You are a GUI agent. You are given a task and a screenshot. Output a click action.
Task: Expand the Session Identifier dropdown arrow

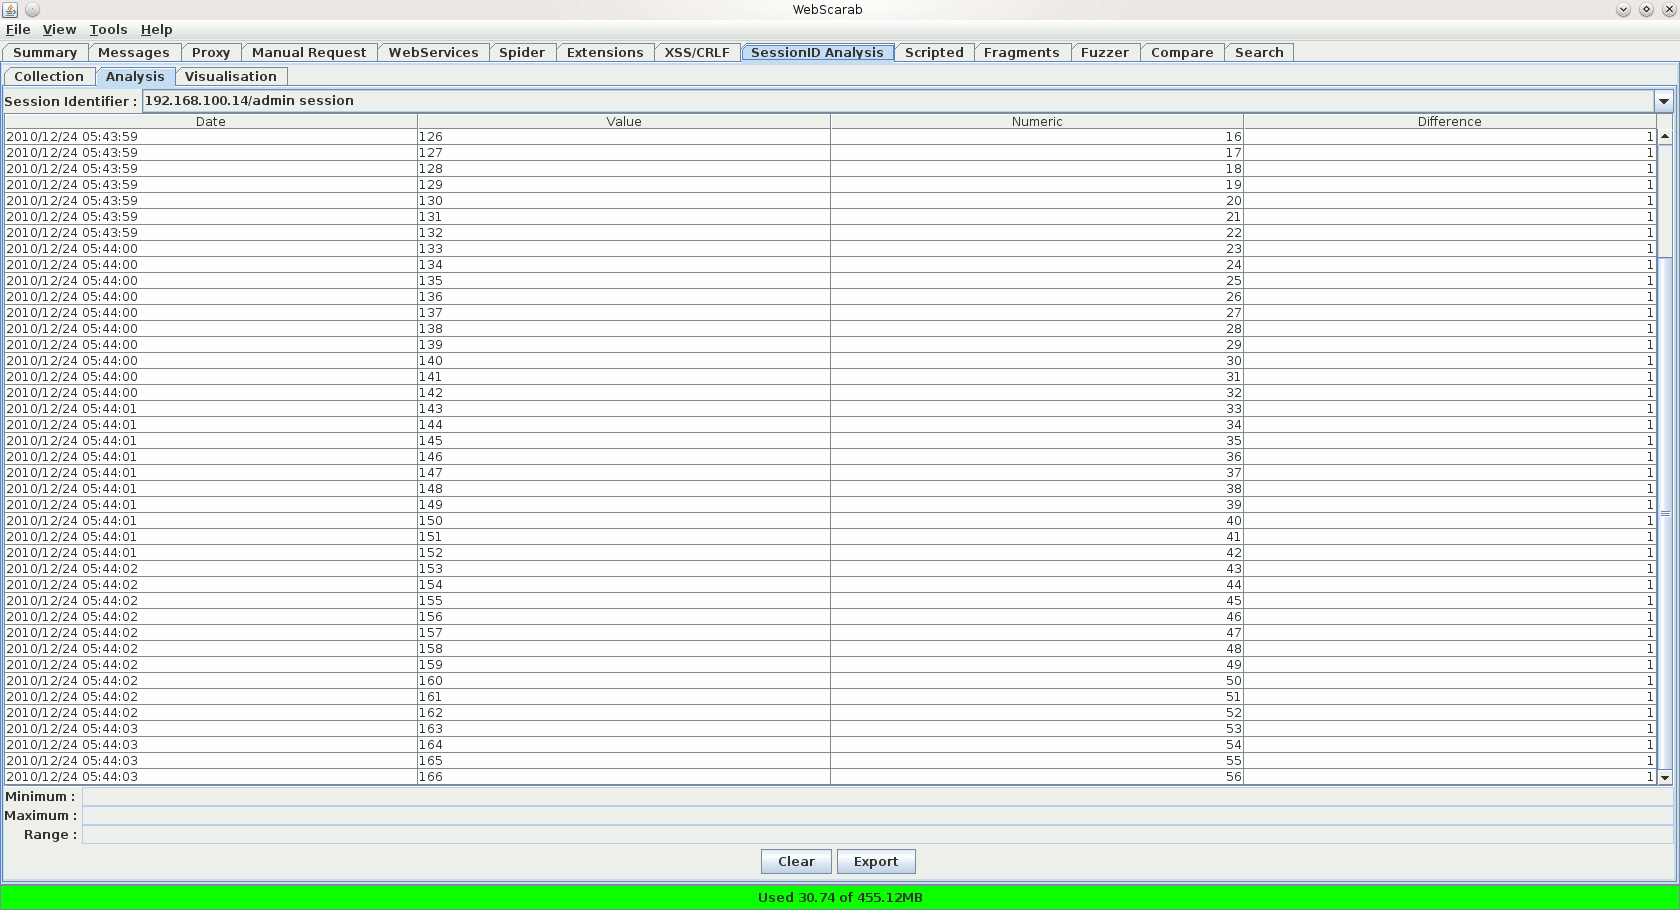[x=1664, y=101]
